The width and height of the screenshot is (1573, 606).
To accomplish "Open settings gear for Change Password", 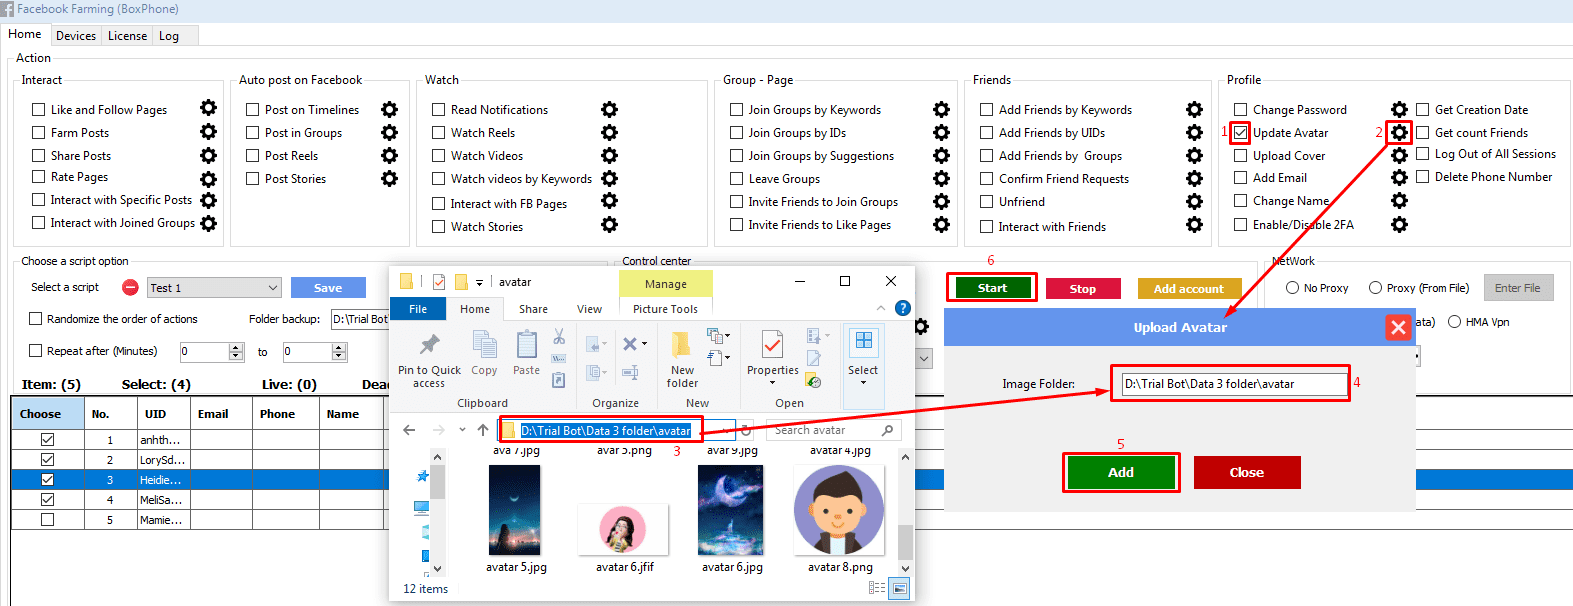I will point(1399,109).
